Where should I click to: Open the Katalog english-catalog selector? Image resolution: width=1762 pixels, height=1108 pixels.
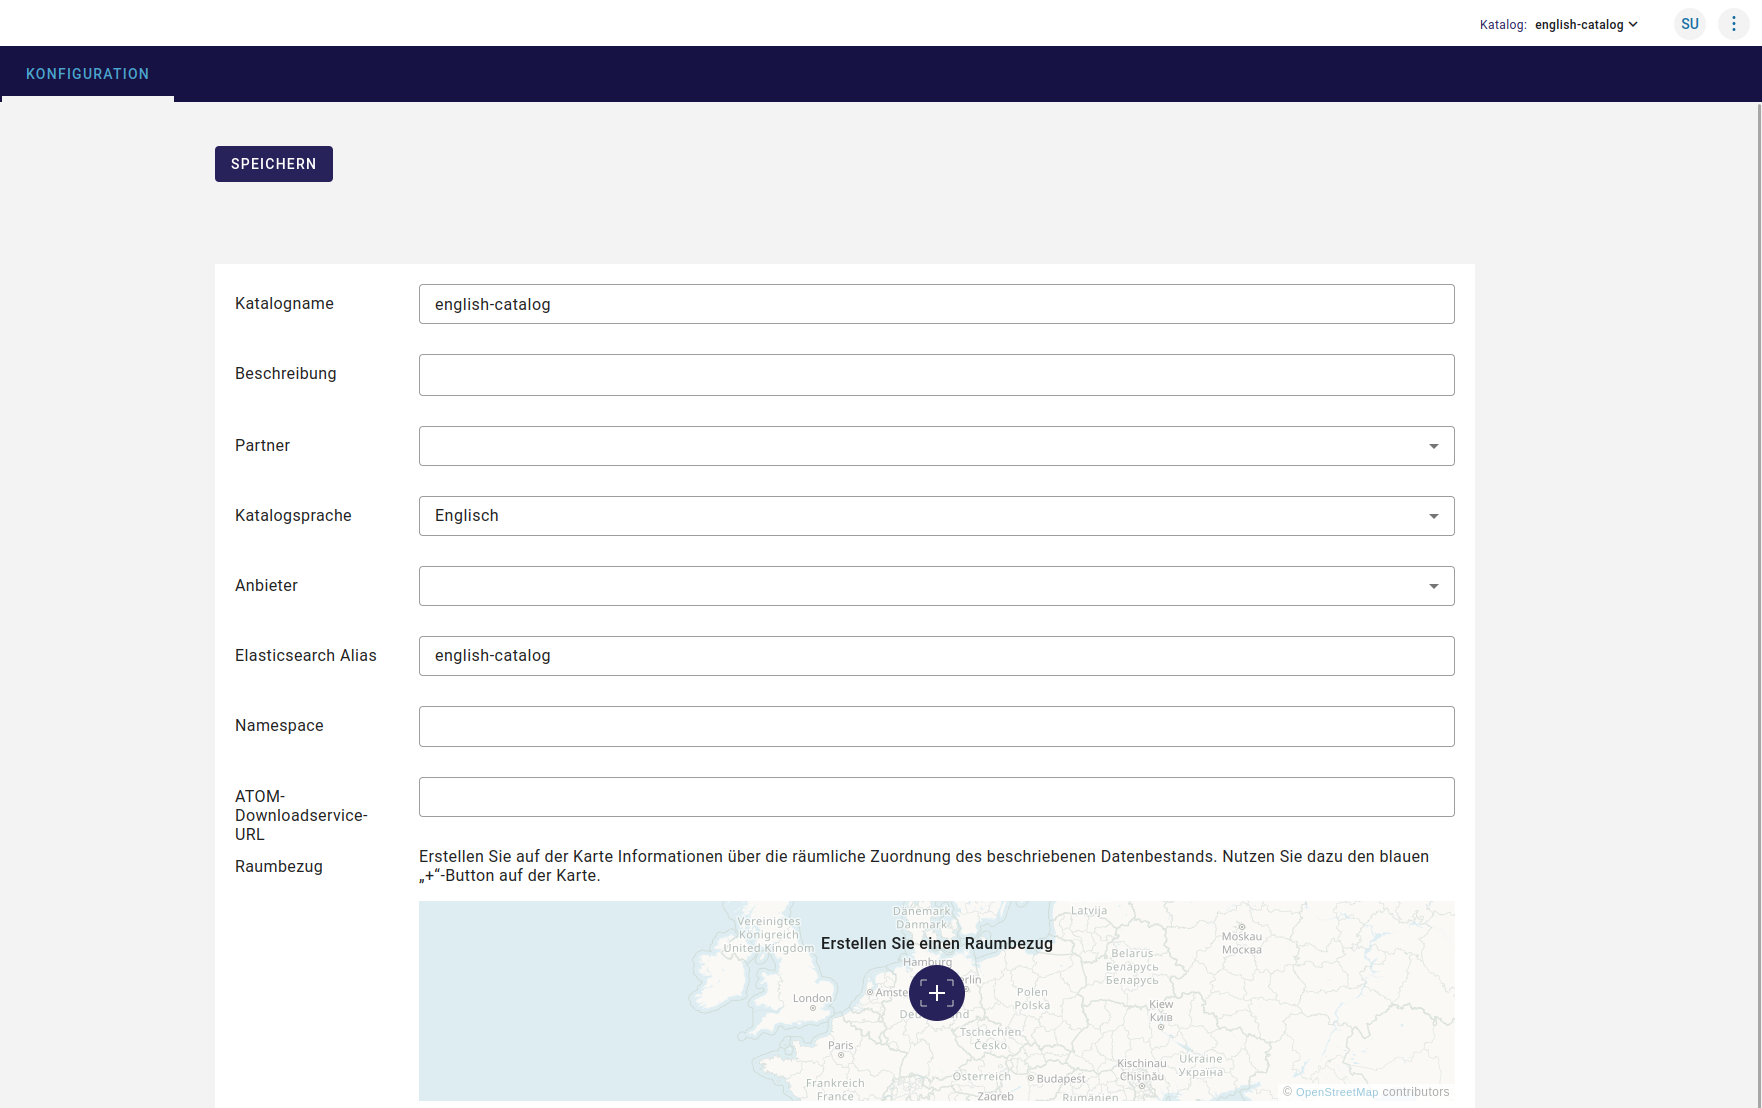1585,25
